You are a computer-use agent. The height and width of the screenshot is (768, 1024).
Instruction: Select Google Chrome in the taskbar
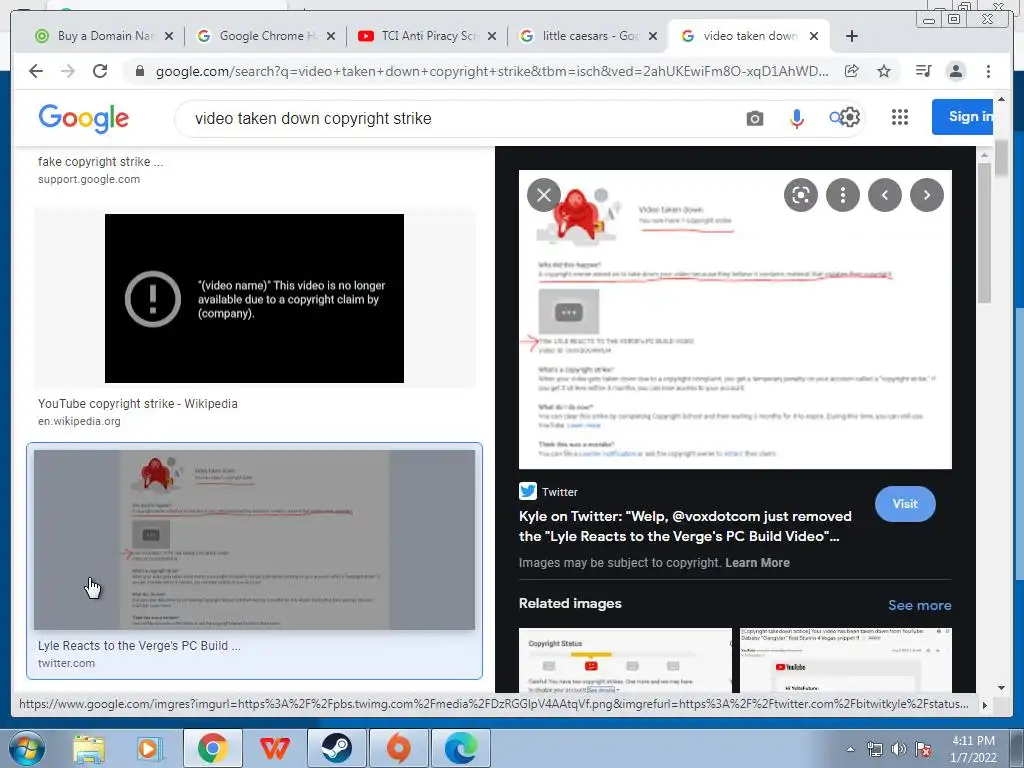[213, 748]
